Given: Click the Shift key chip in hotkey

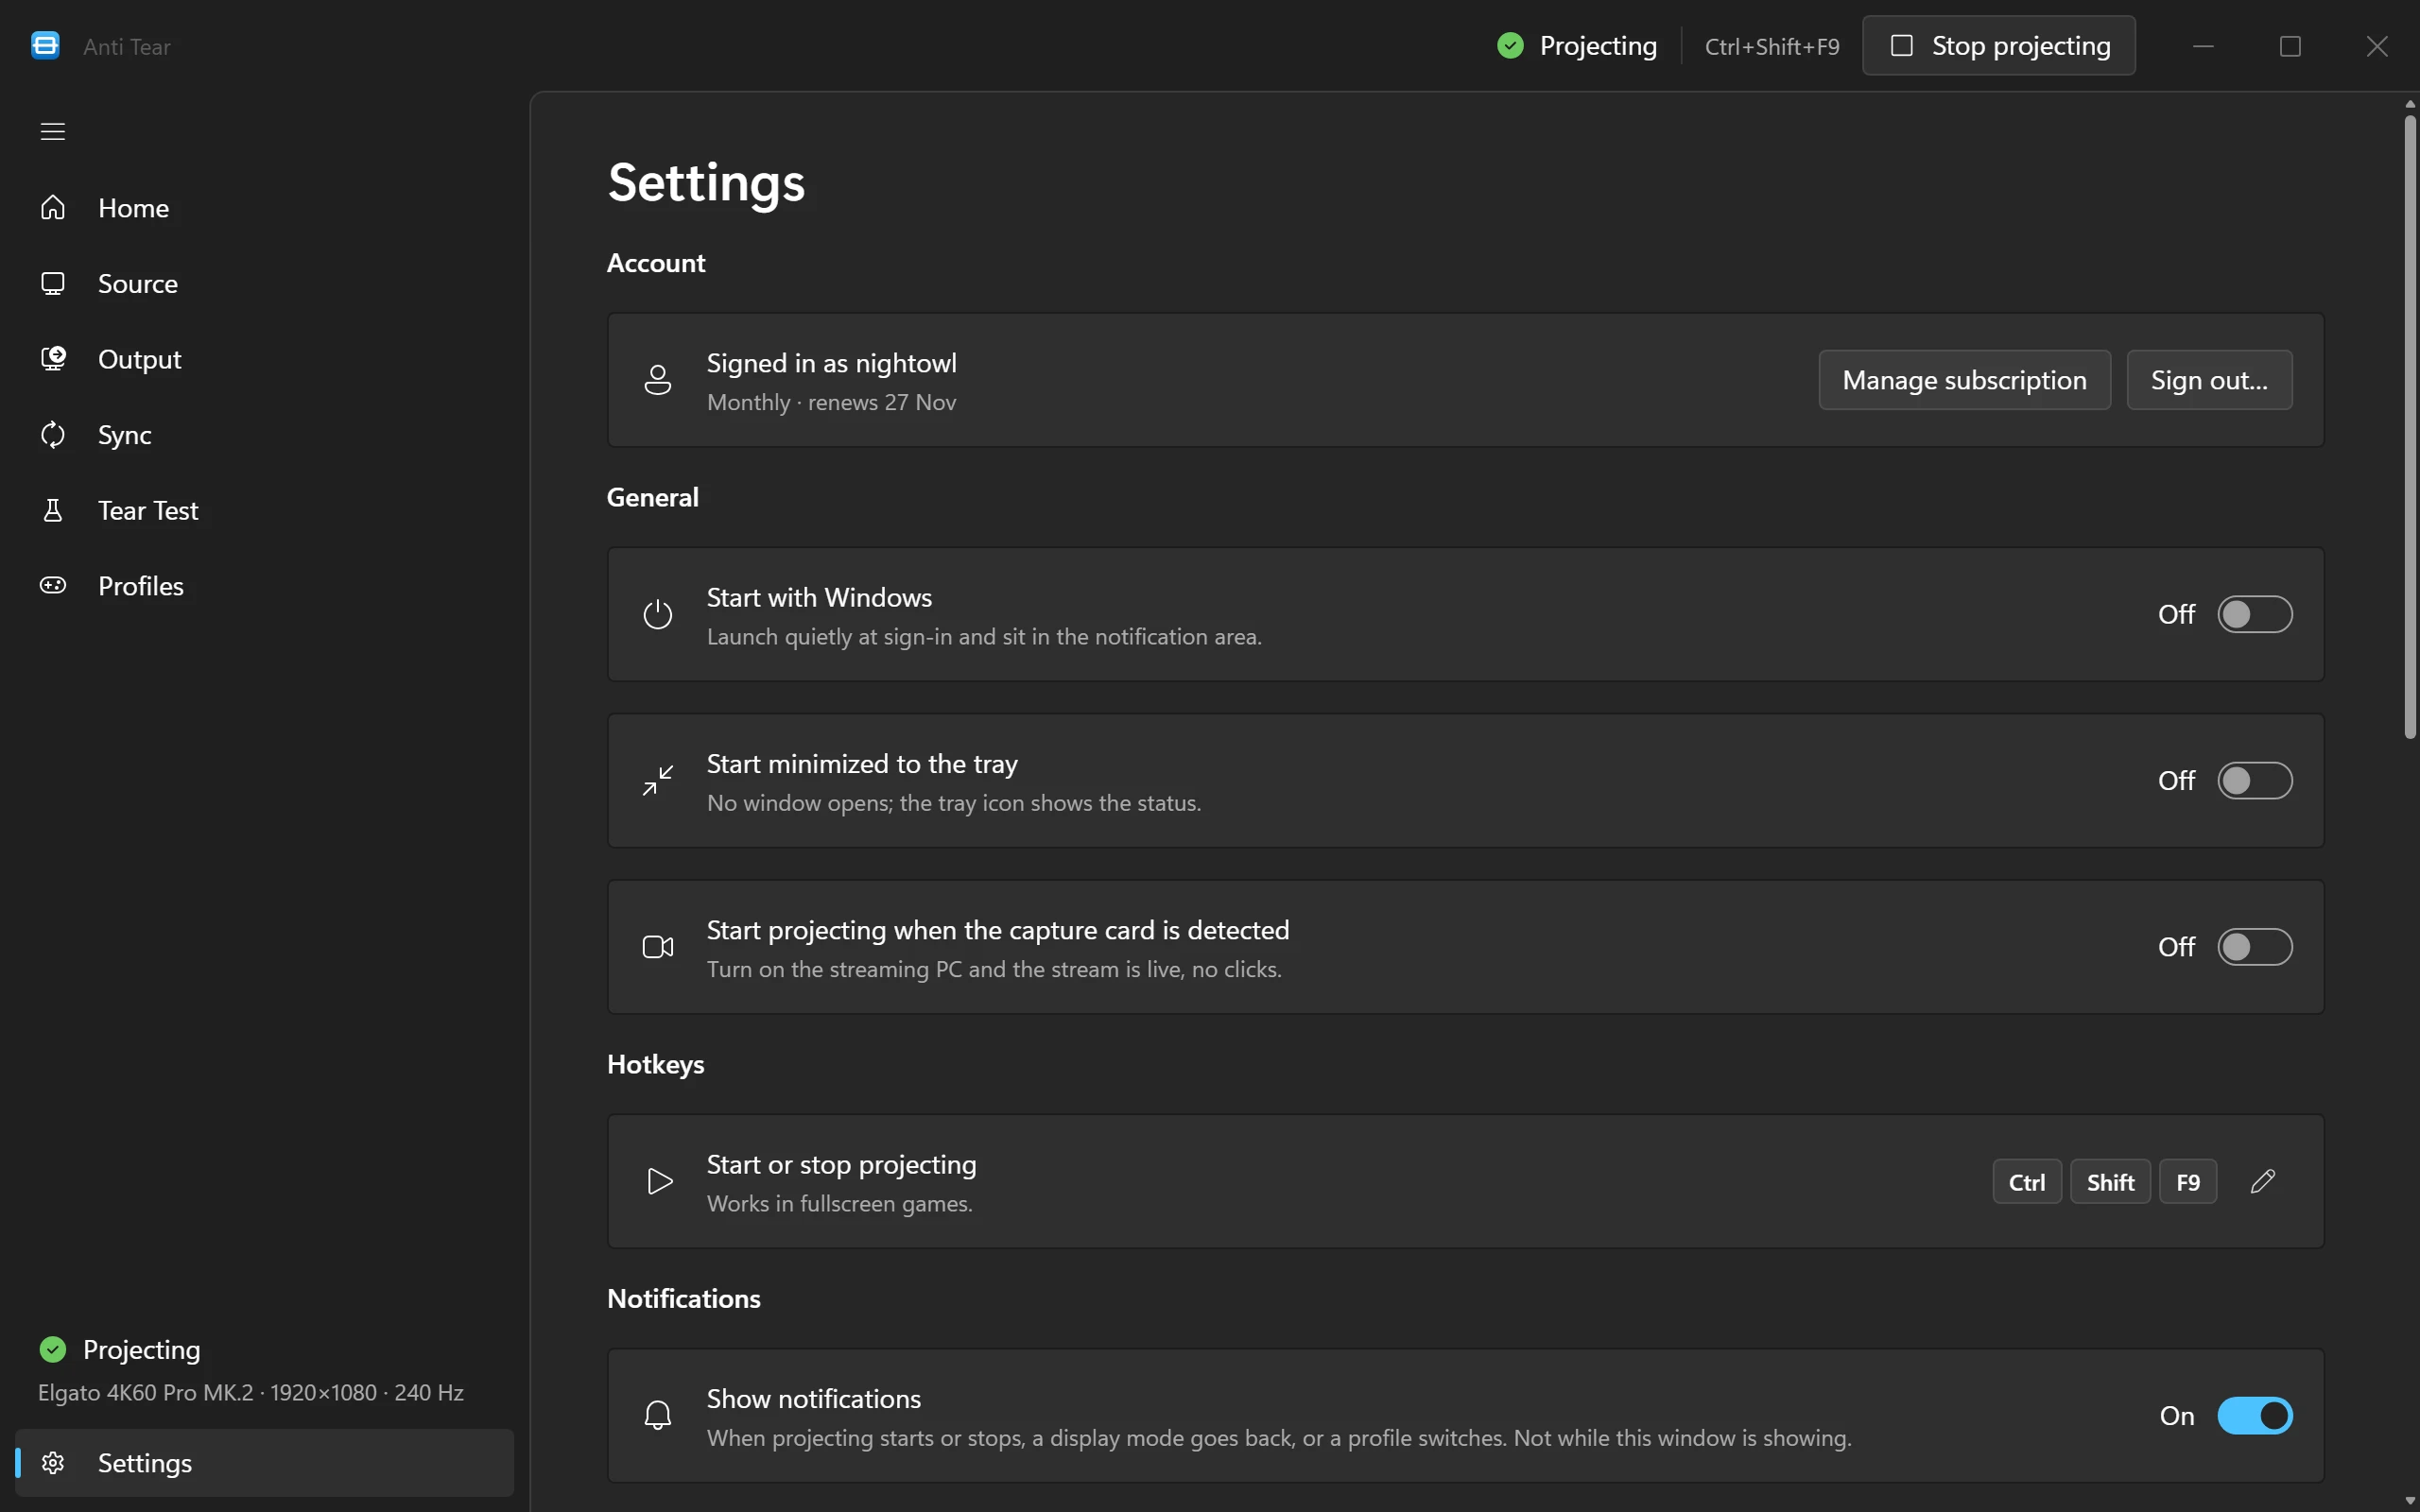Looking at the screenshot, I should [x=2110, y=1182].
